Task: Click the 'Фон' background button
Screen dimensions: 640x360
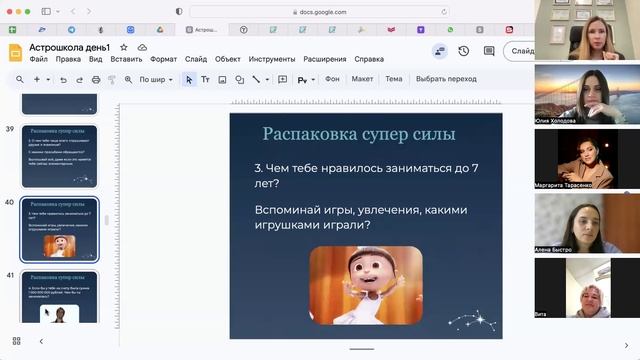Action: 332,79
